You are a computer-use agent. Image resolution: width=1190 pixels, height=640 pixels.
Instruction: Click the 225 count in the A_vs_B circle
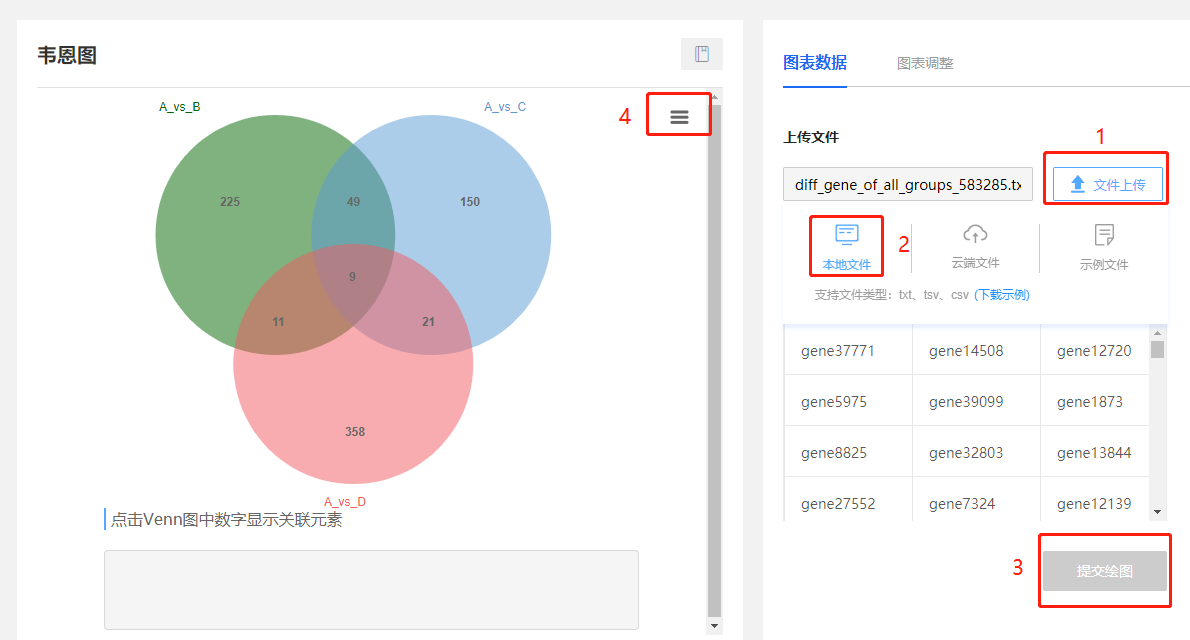click(x=229, y=201)
